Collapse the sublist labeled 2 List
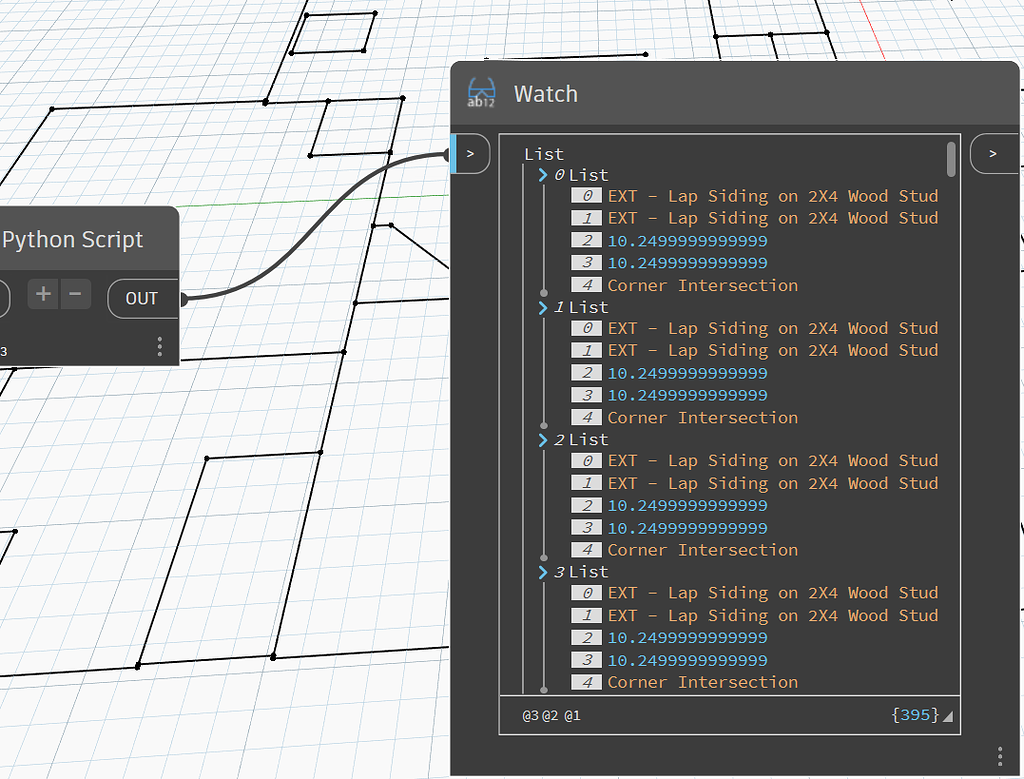This screenshot has height=779, width=1024. [541, 439]
